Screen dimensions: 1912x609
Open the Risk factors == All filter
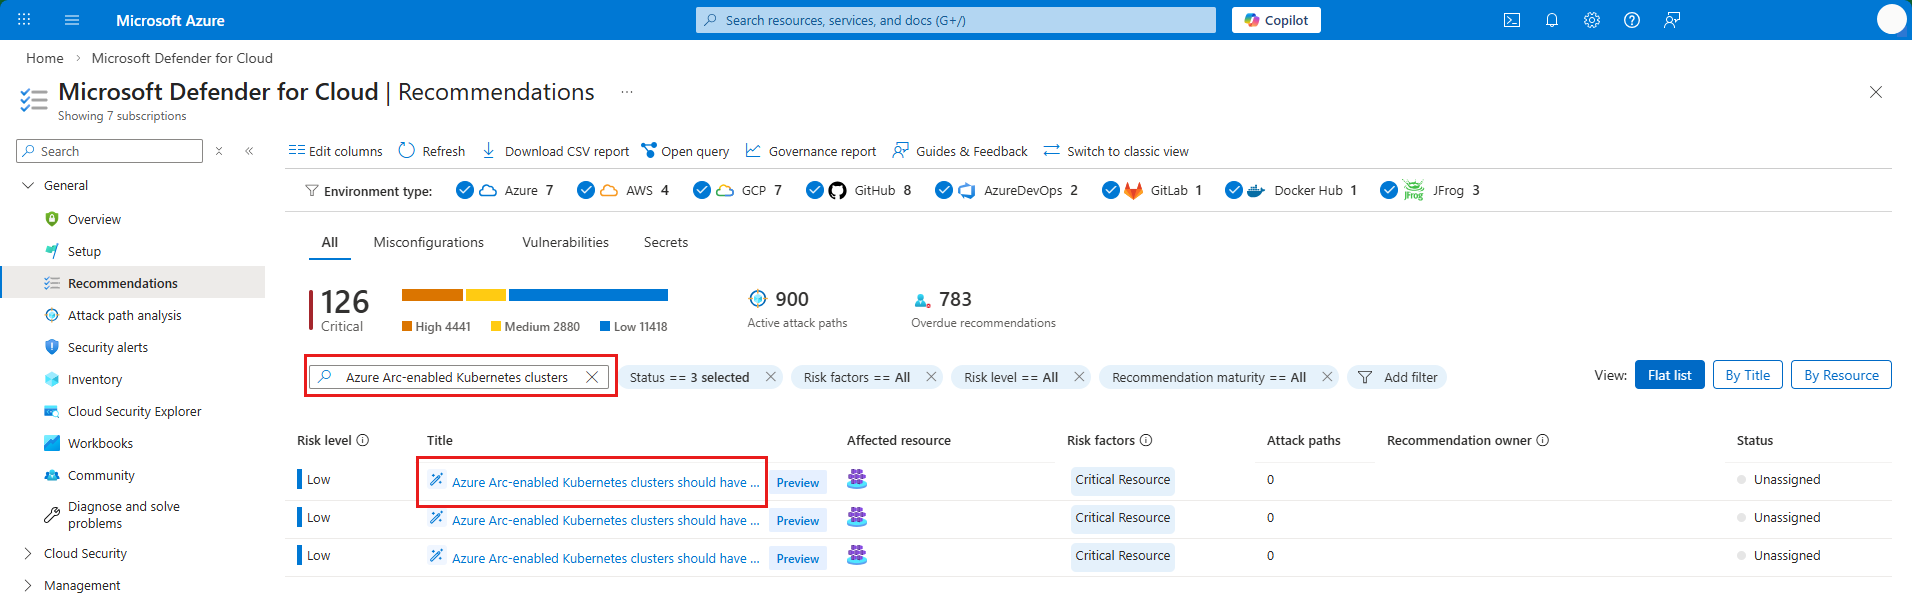click(x=857, y=377)
